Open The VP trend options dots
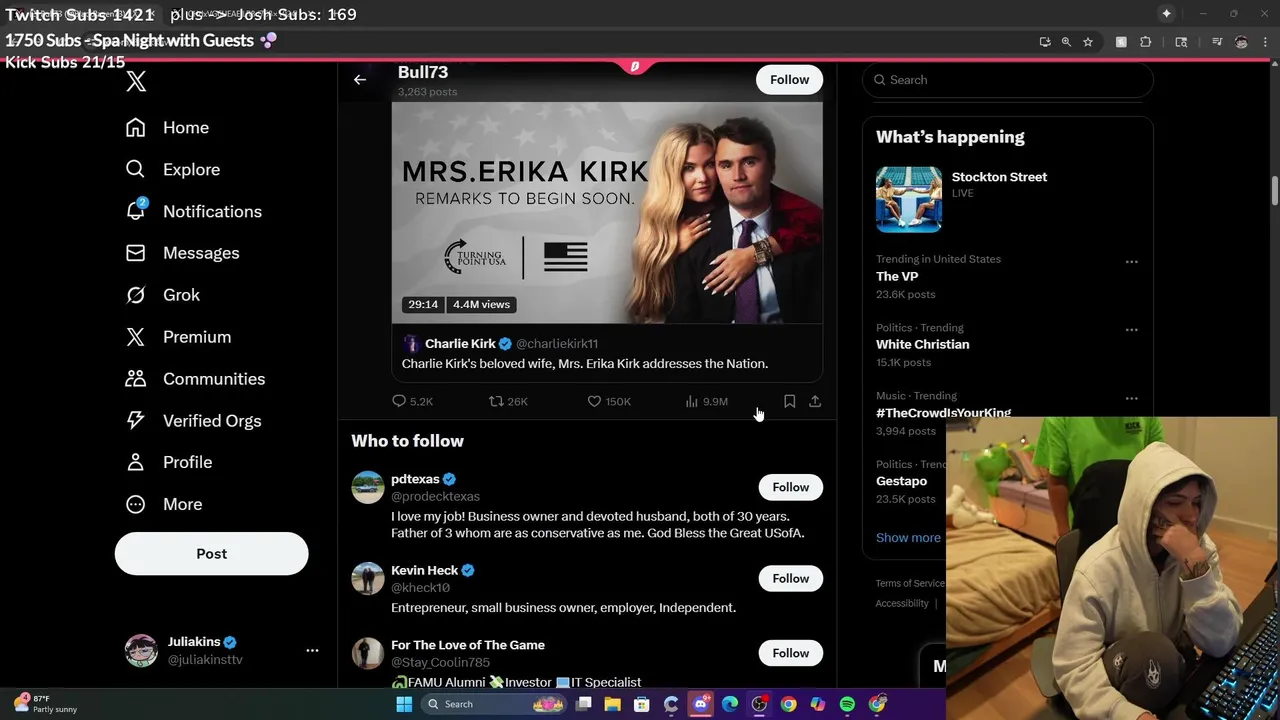The height and width of the screenshot is (720, 1280). click(1131, 262)
